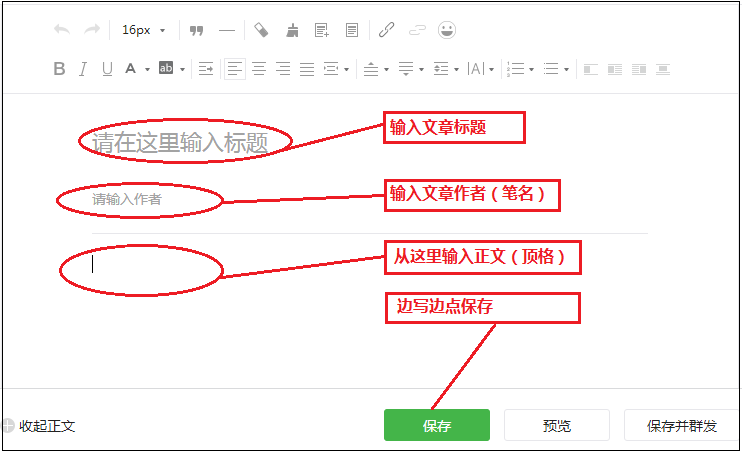
Task: Select the format painter icon
Action: coord(261,30)
